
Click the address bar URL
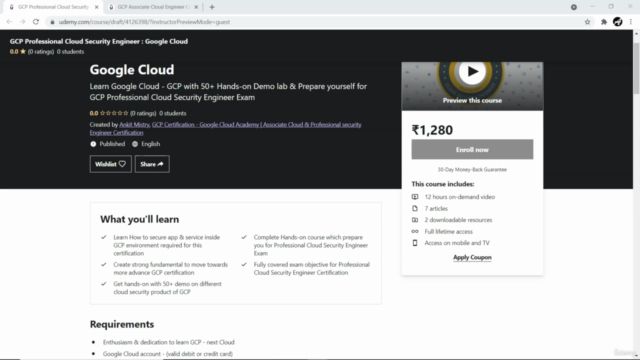[x=144, y=22]
